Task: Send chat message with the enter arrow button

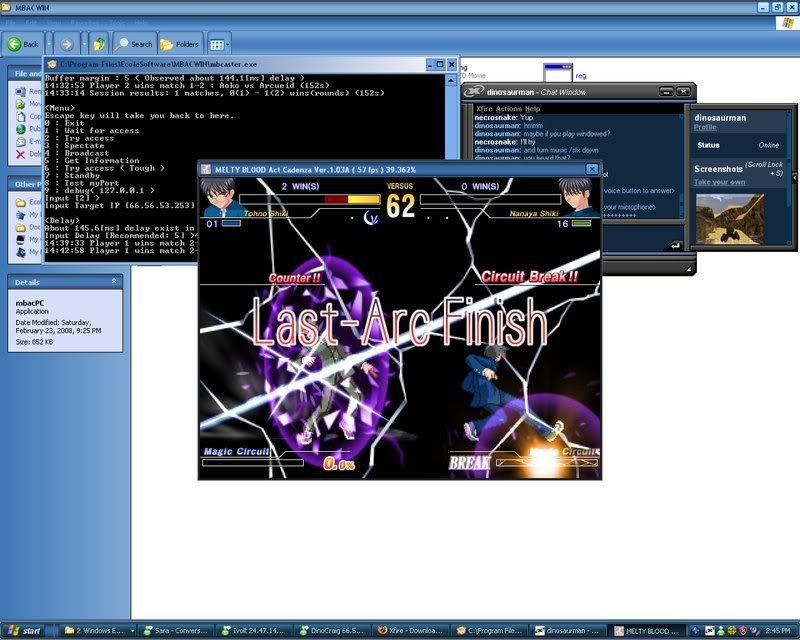Action: [x=675, y=246]
